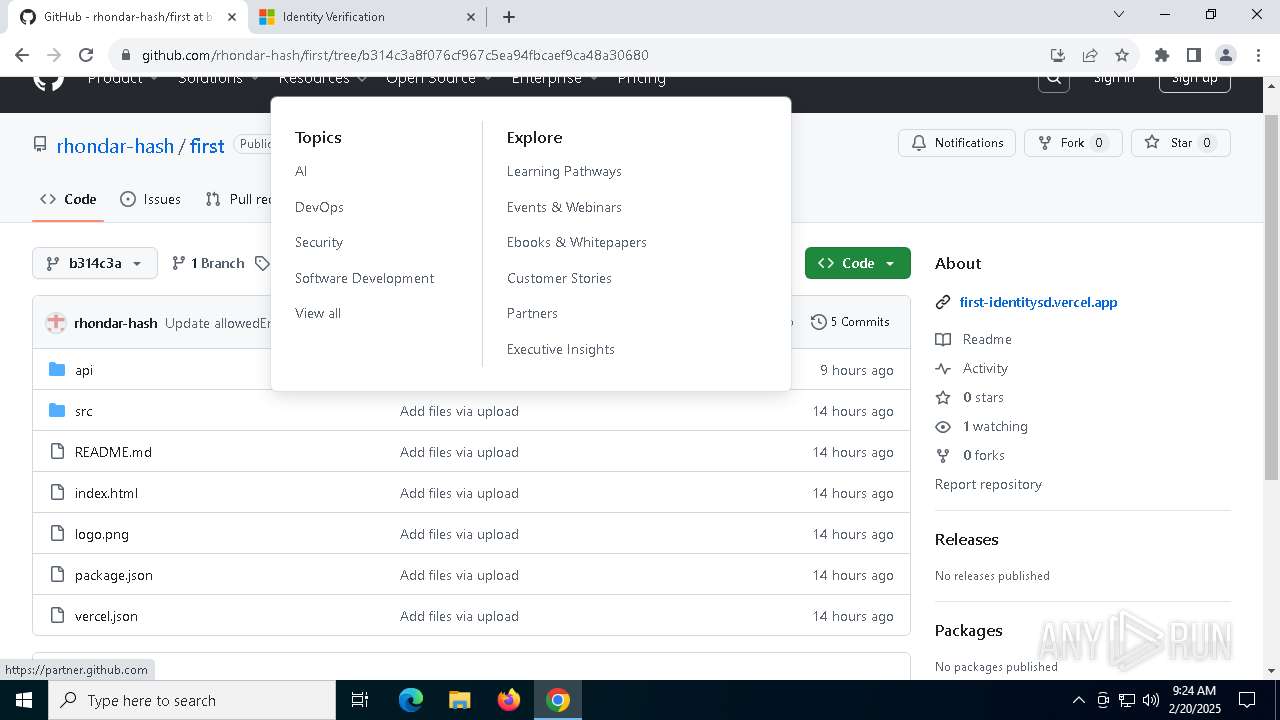Select DevOps under Topics
The image size is (1280, 720).
point(319,207)
